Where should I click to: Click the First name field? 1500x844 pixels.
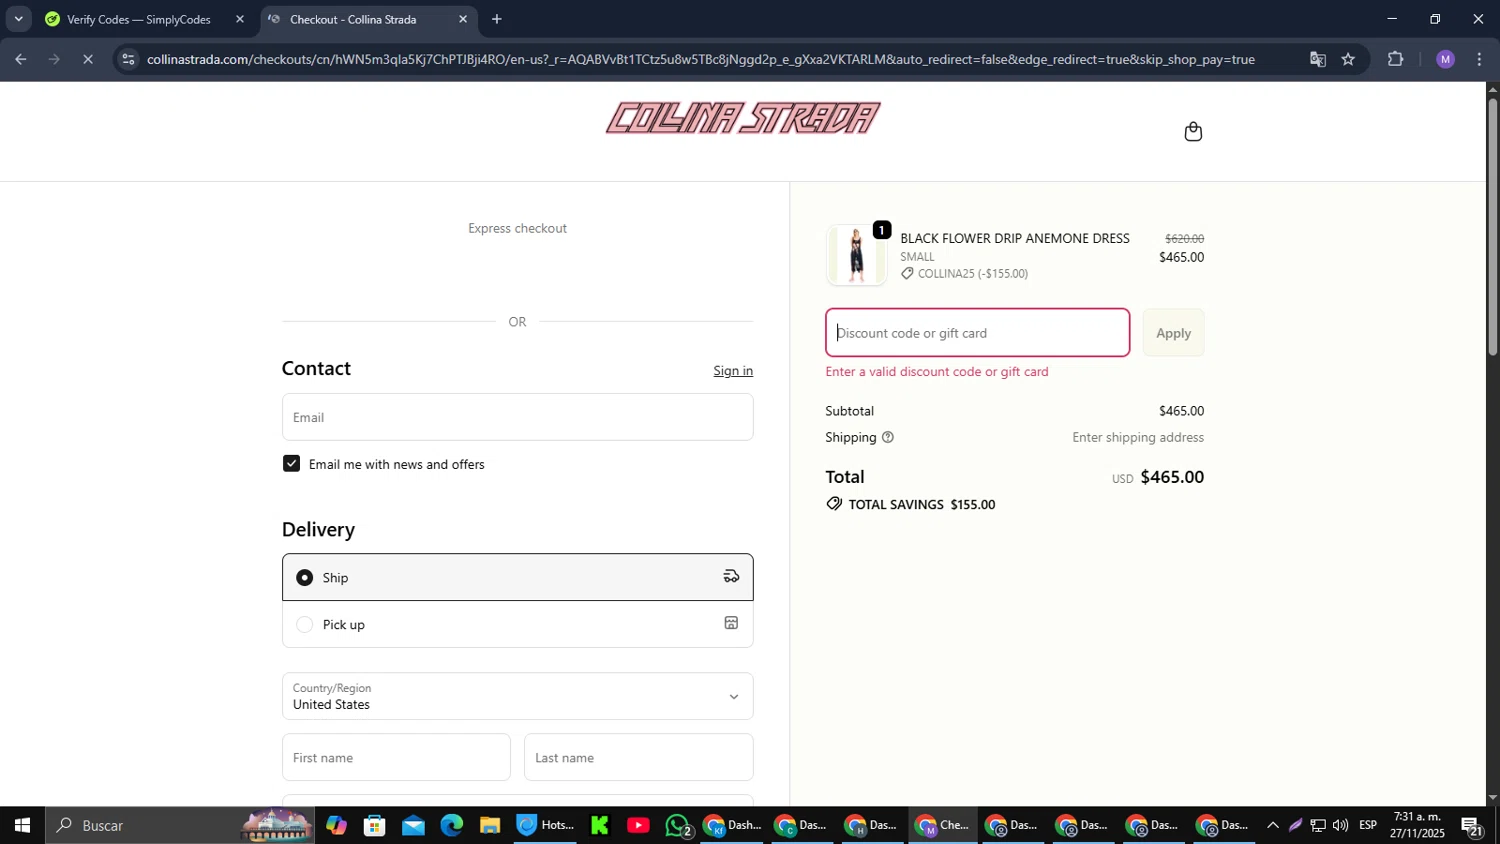(x=396, y=757)
